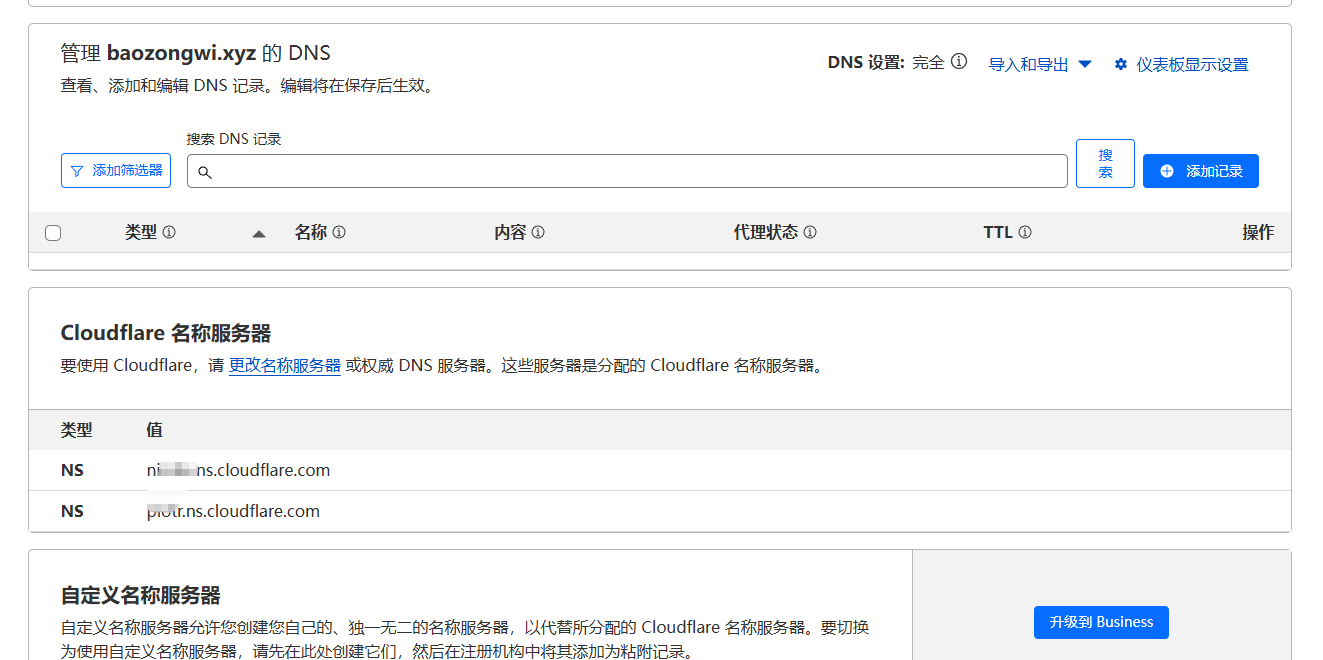
Task: Click info icon beside 代理状态 column
Action: point(810,232)
